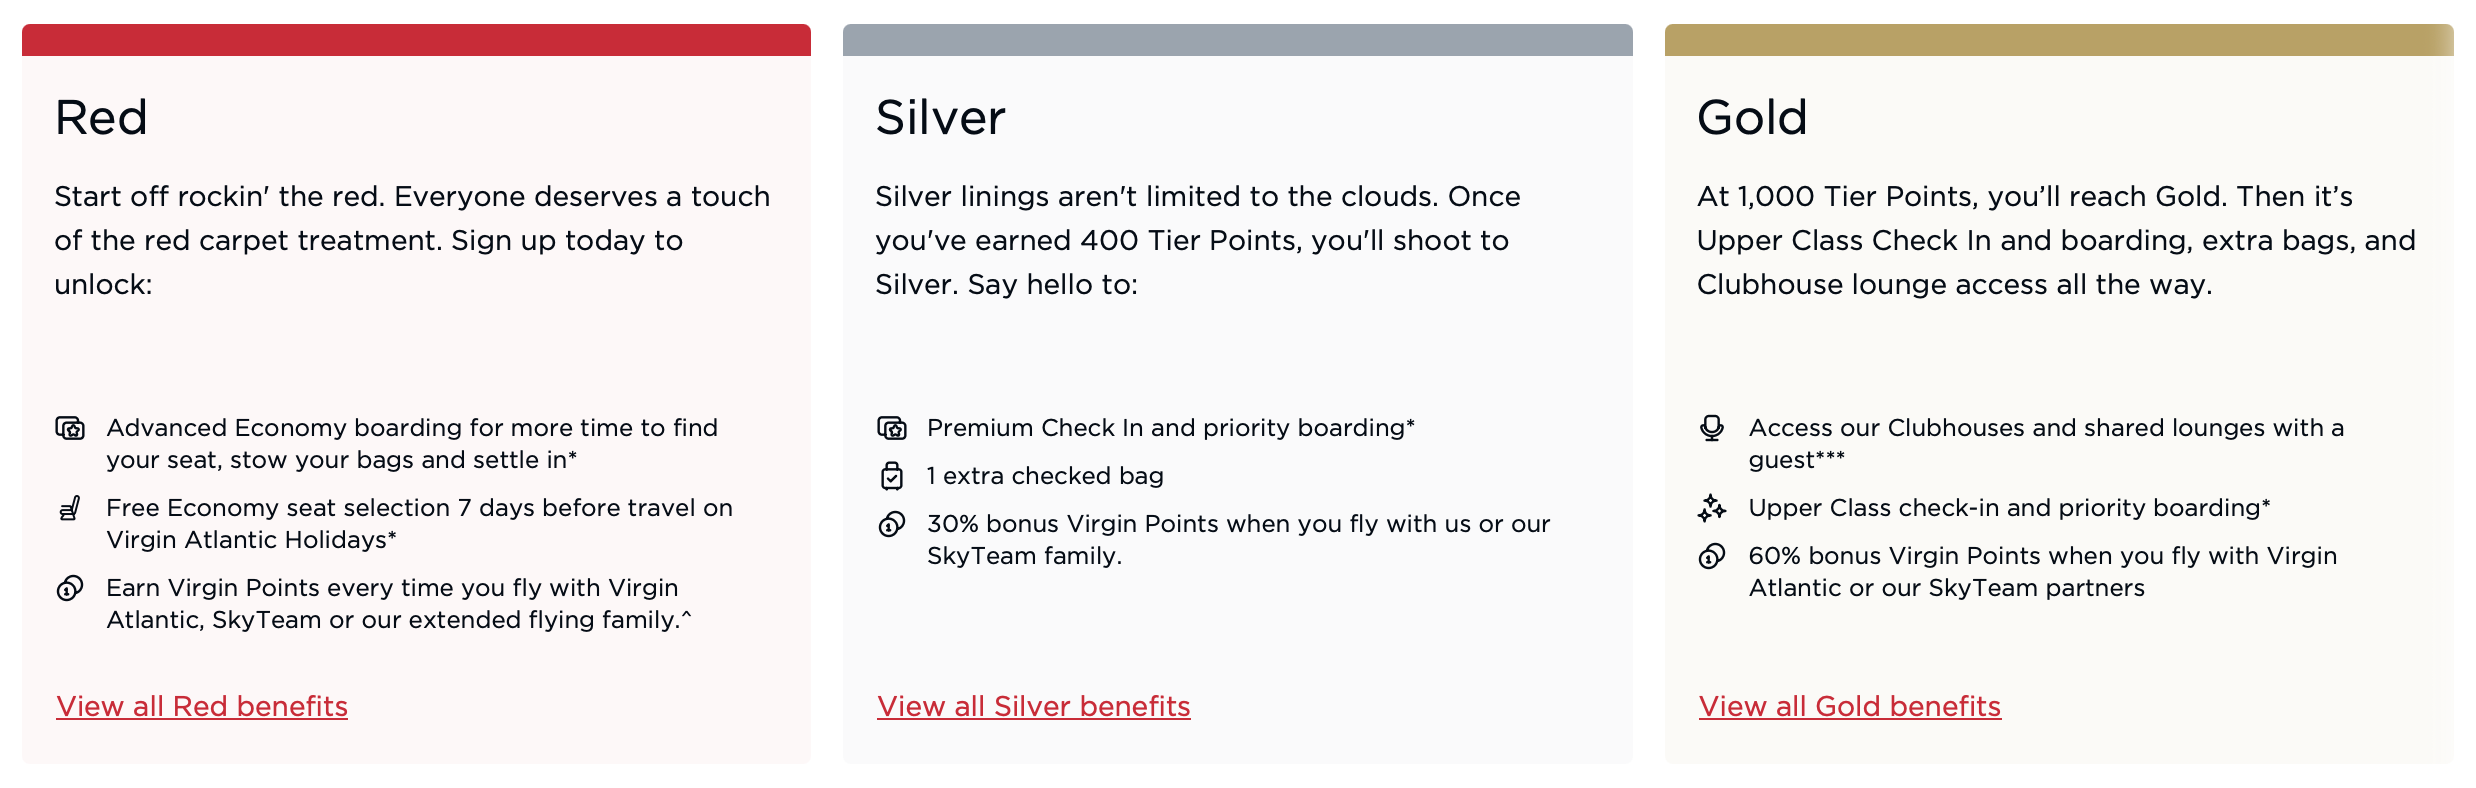Select the Red card heading
Viewport: 2476px width, 788px height.
(x=101, y=117)
